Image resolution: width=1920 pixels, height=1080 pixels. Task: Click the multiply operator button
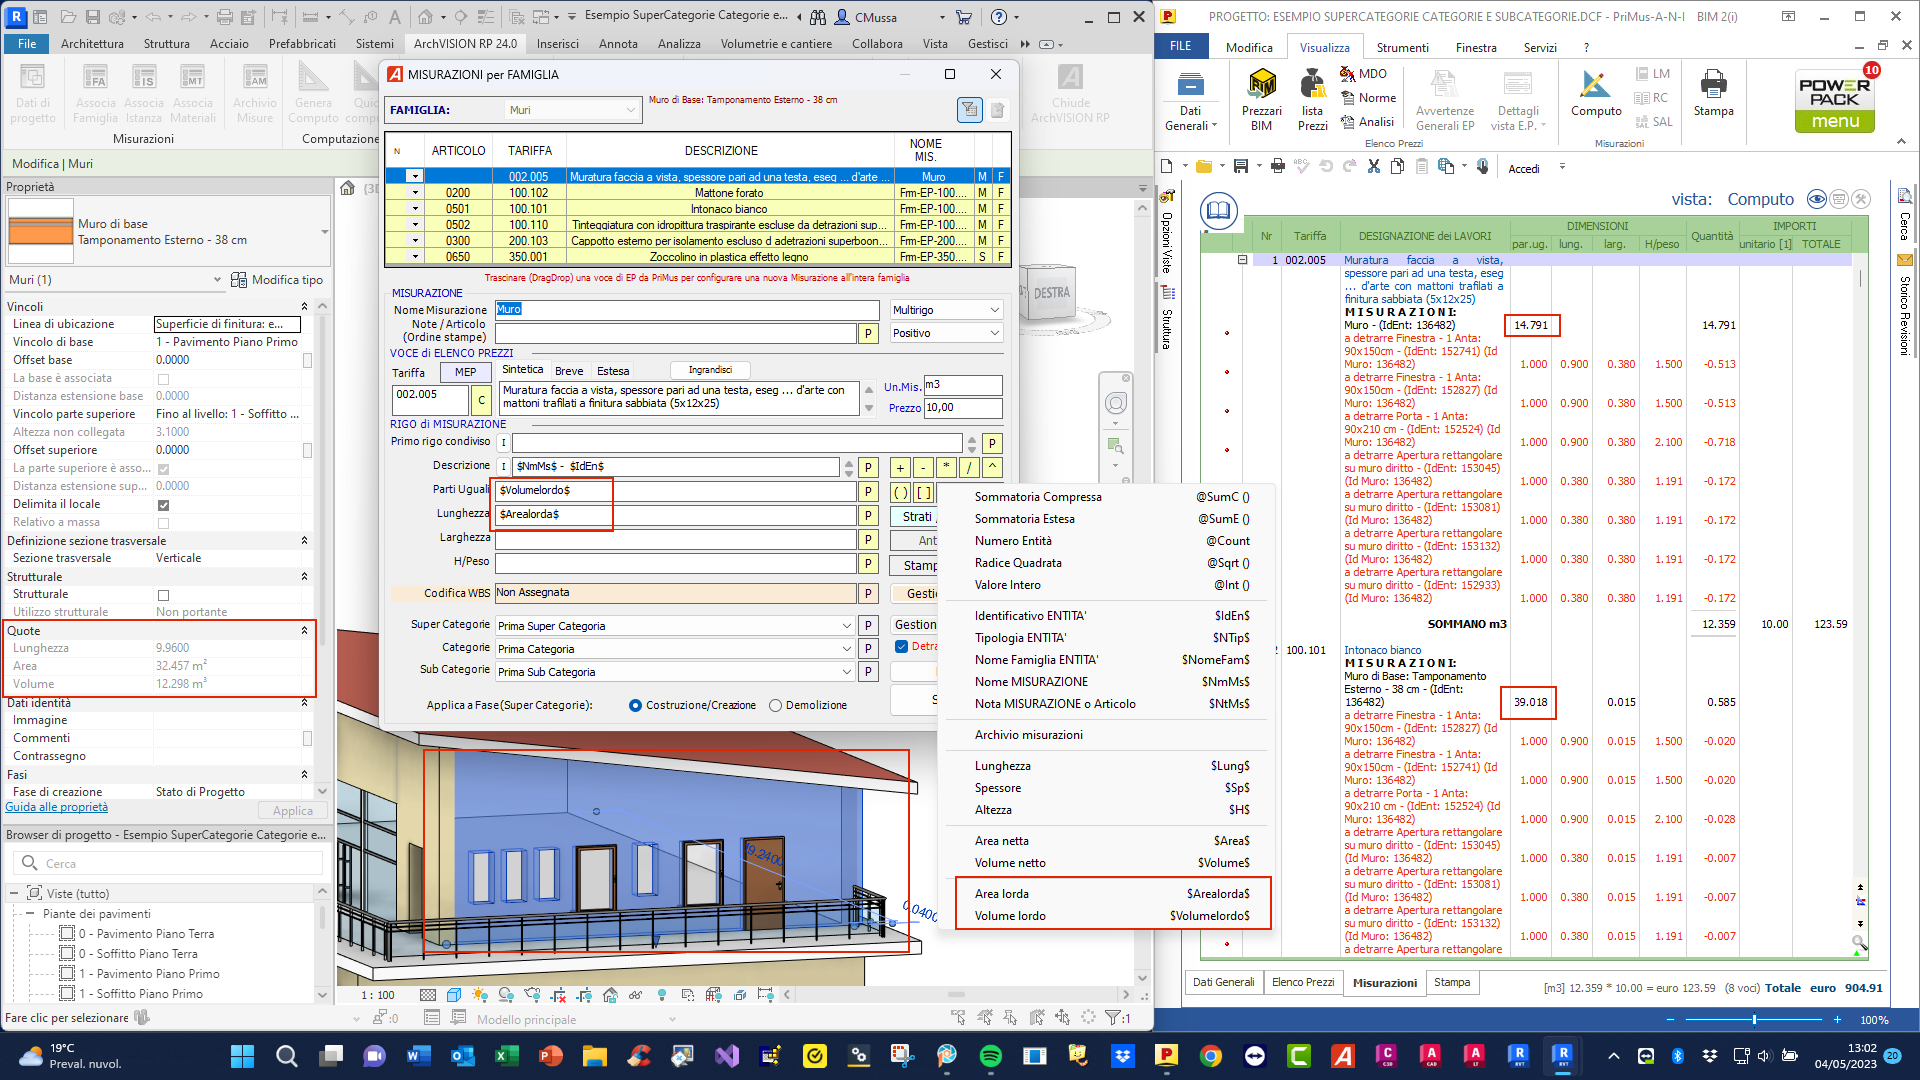[x=945, y=467]
